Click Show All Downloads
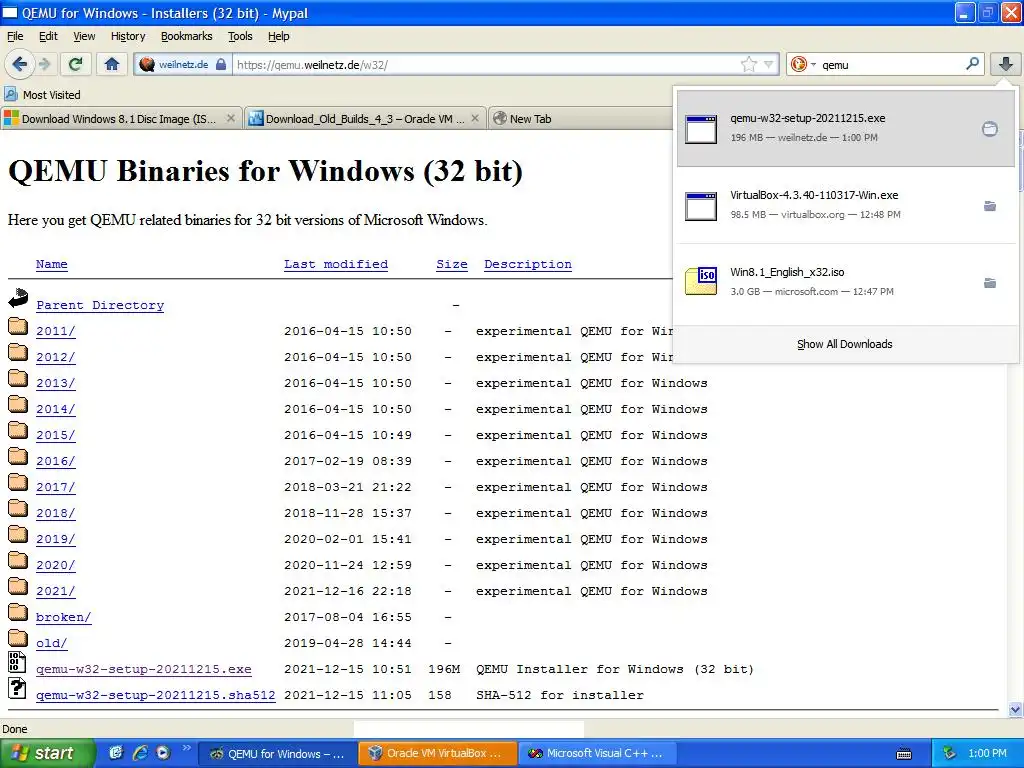 844,344
